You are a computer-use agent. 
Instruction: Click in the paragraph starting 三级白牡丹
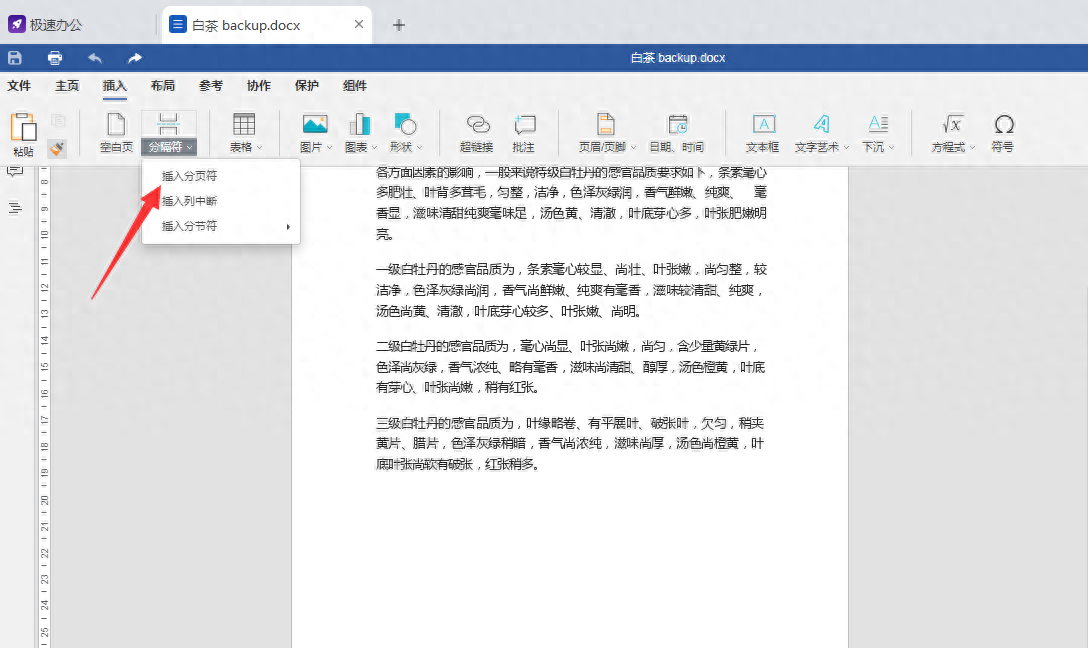[572, 443]
